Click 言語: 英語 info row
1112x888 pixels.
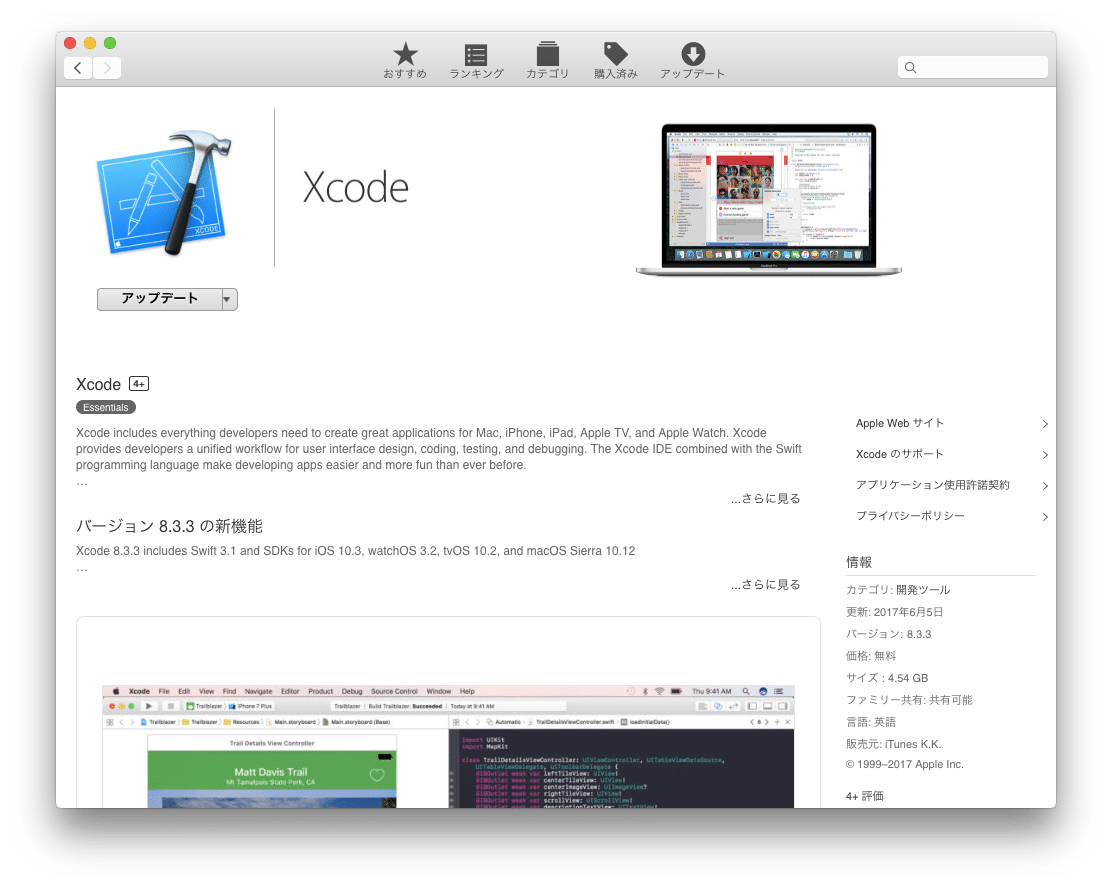[871, 722]
